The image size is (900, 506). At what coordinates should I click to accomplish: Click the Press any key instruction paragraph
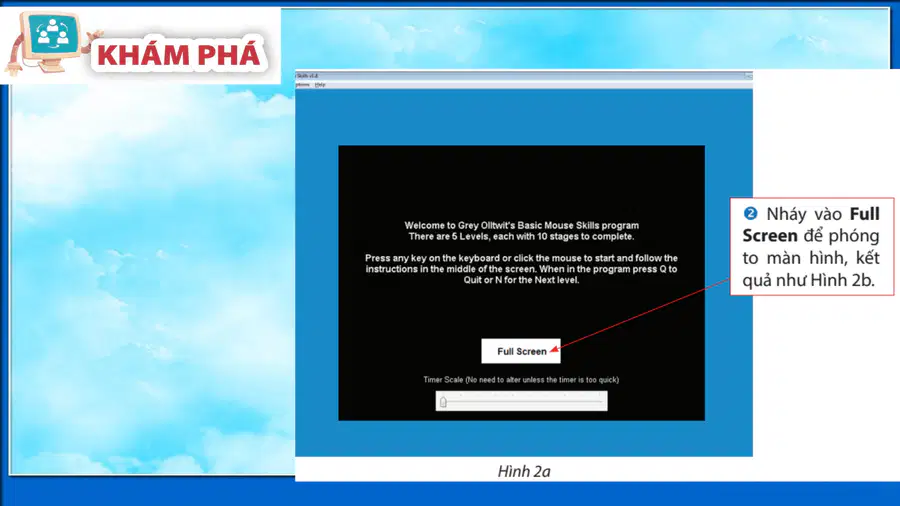pyautogui.click(x=521, y=269)
